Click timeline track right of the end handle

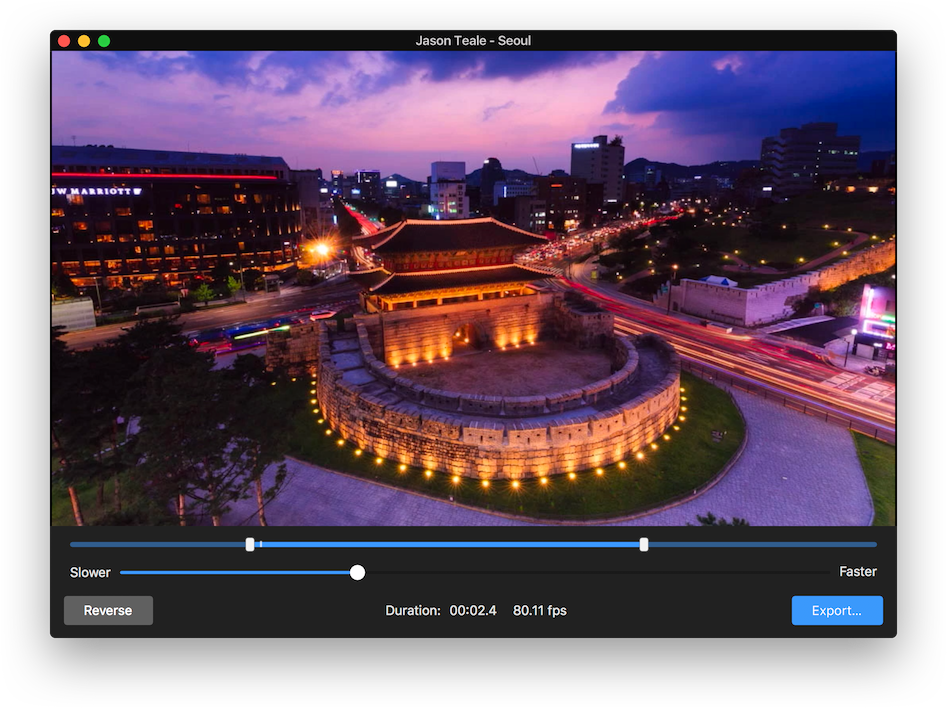[760, 545]
